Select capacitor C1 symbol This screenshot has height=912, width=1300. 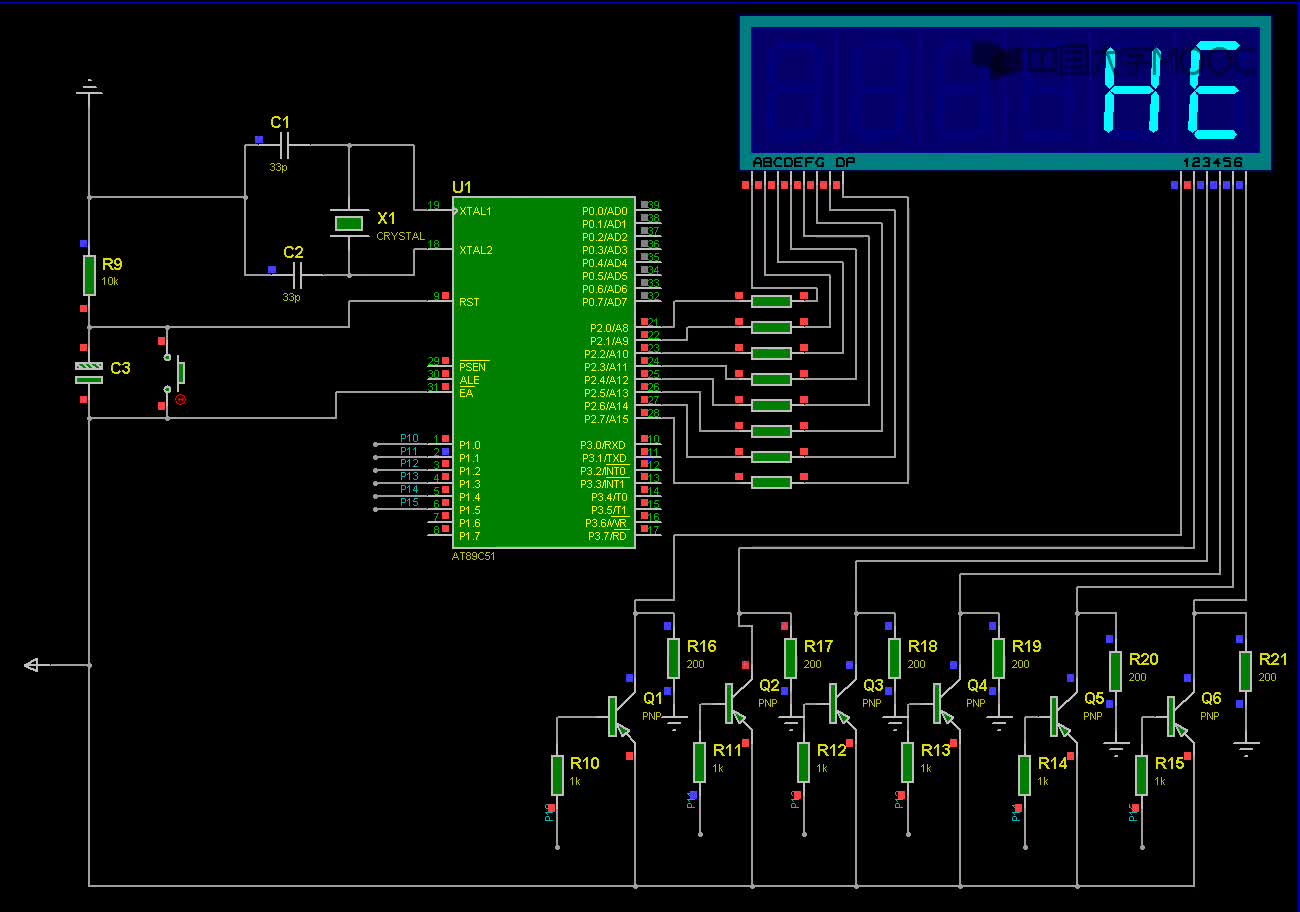tap(282, 147)
